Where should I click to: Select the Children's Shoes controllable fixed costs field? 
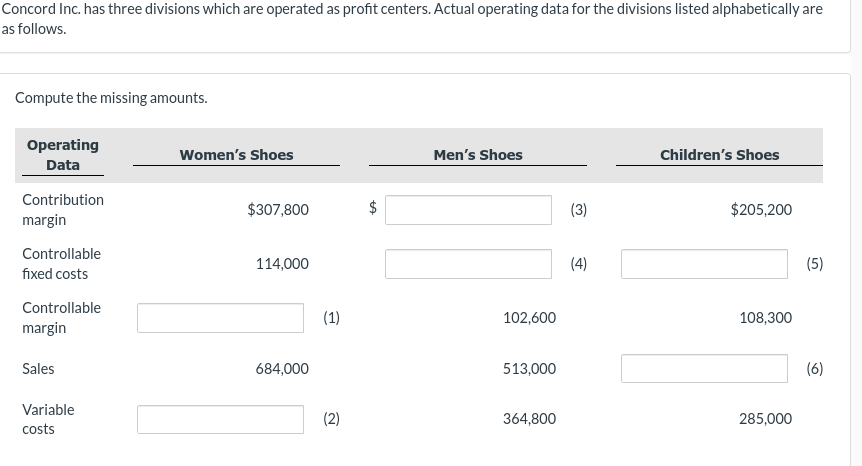[704, 264]
